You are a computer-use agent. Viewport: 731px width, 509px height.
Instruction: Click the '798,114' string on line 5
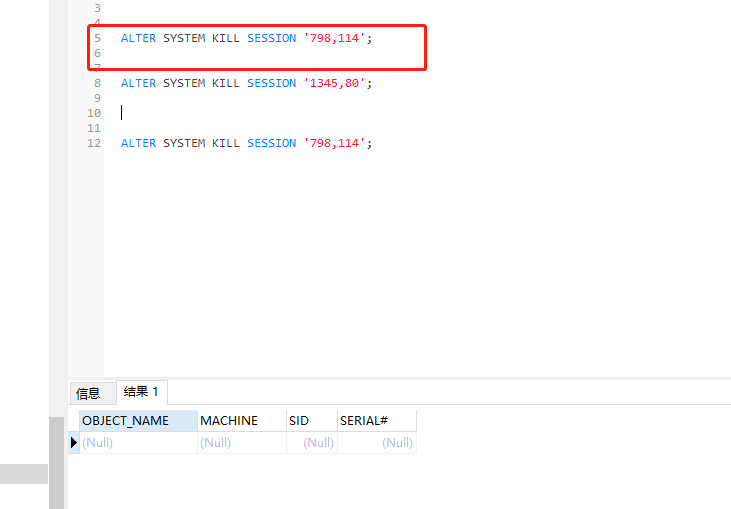[334, 38]
